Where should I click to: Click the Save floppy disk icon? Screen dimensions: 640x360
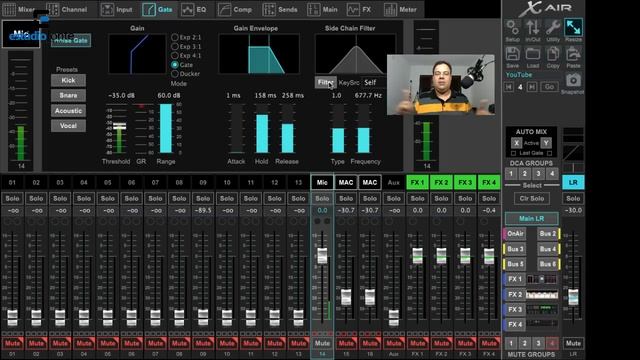512,54
